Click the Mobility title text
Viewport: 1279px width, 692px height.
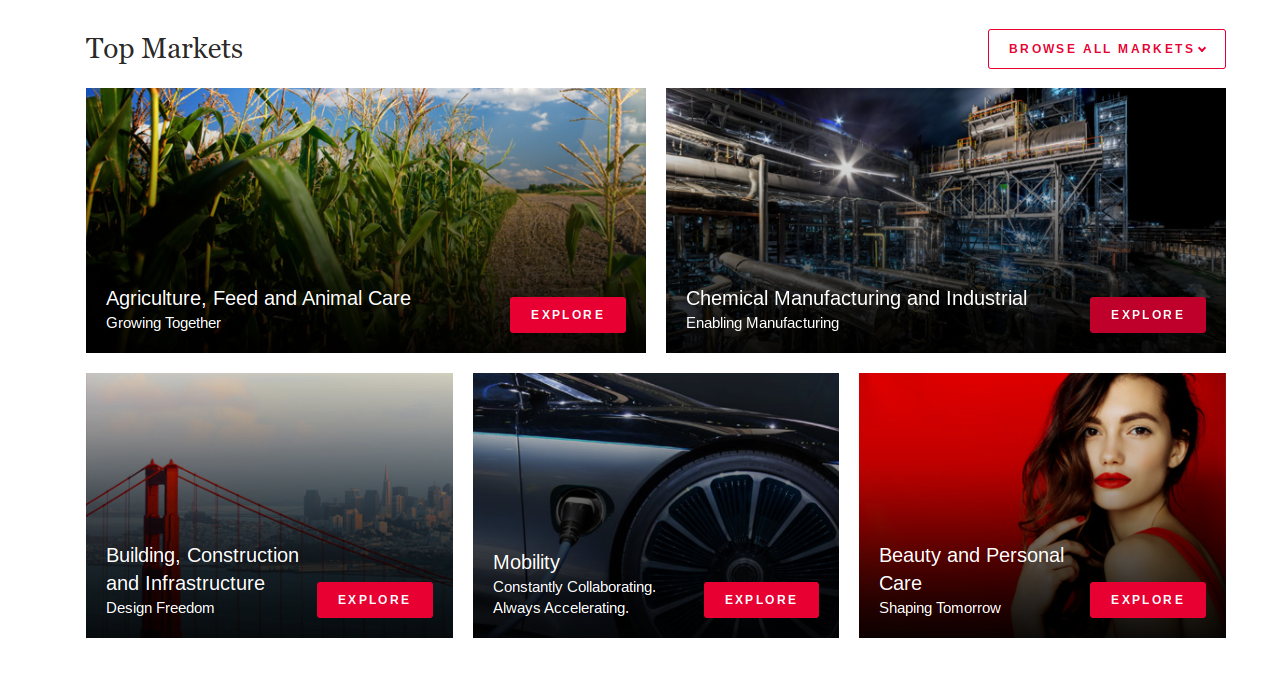[526, 562]
